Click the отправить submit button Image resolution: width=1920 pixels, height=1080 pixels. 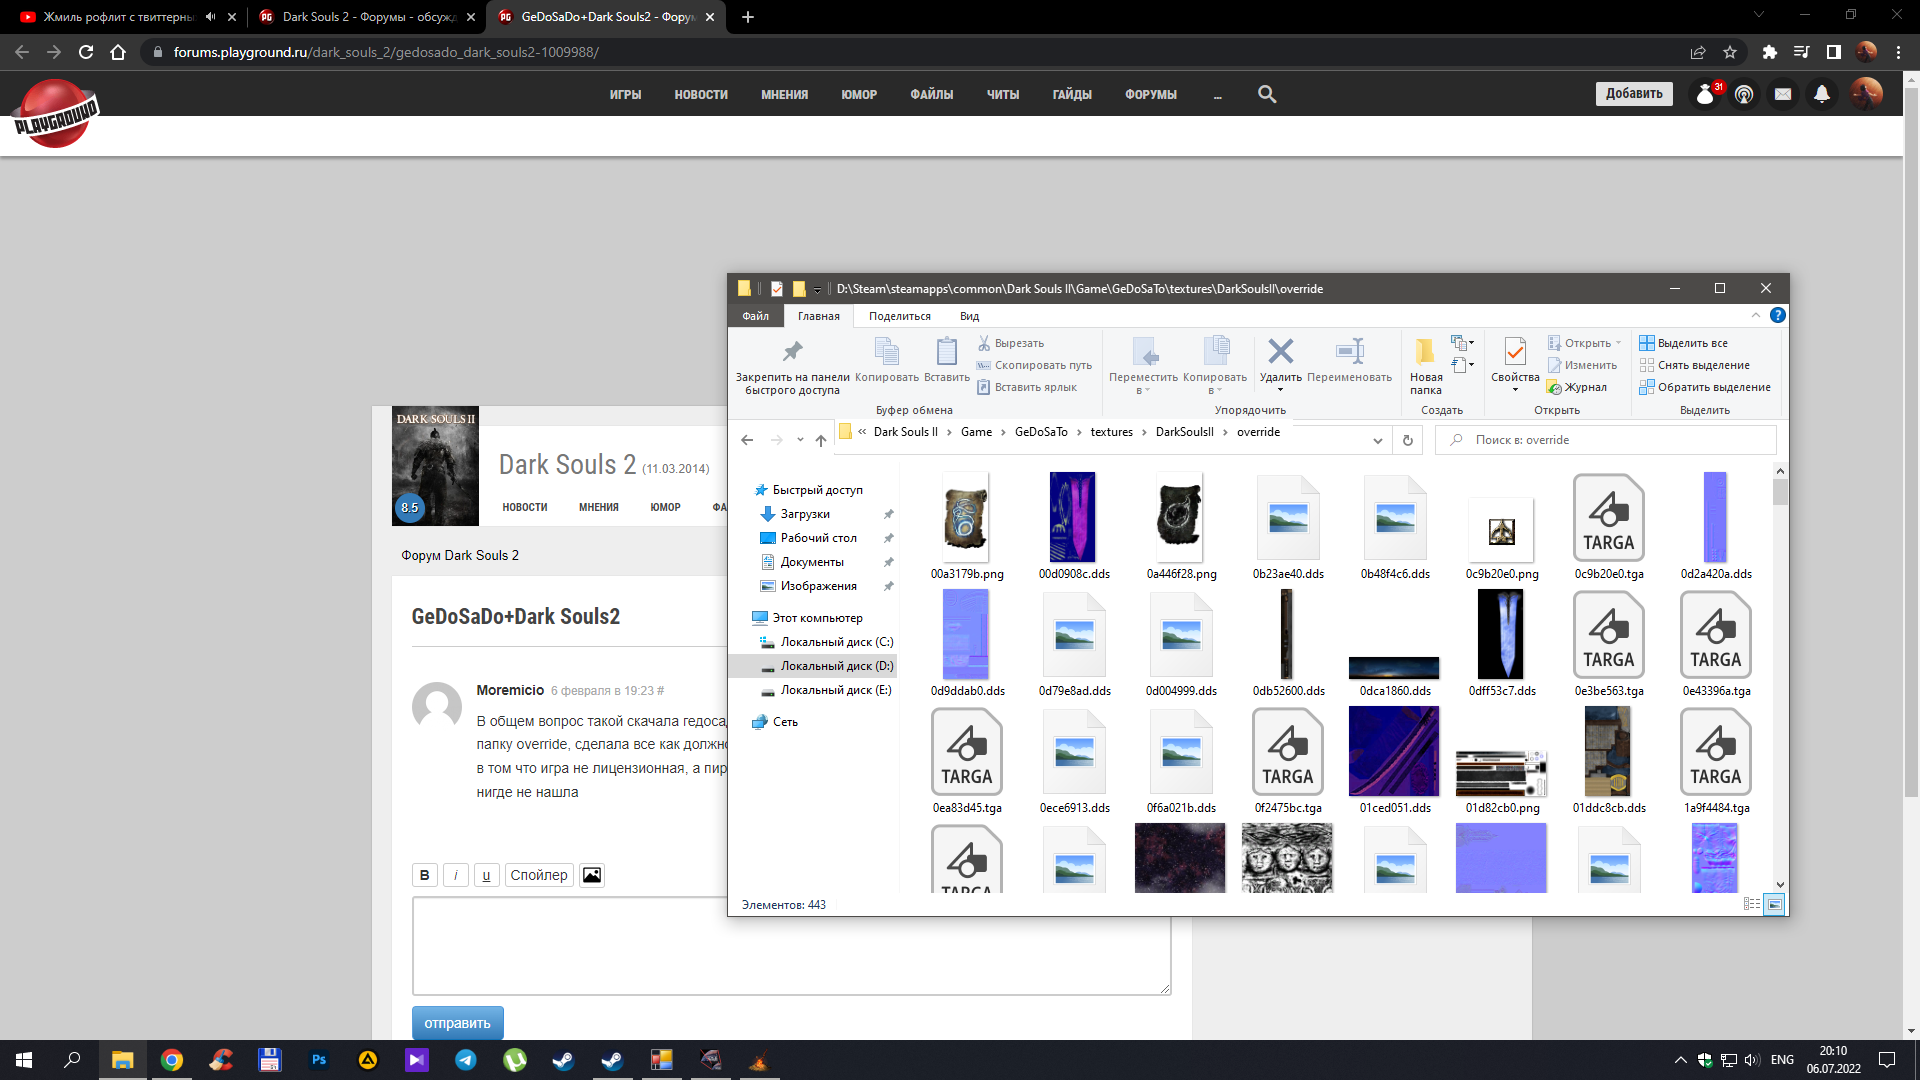pos(457,1023)
